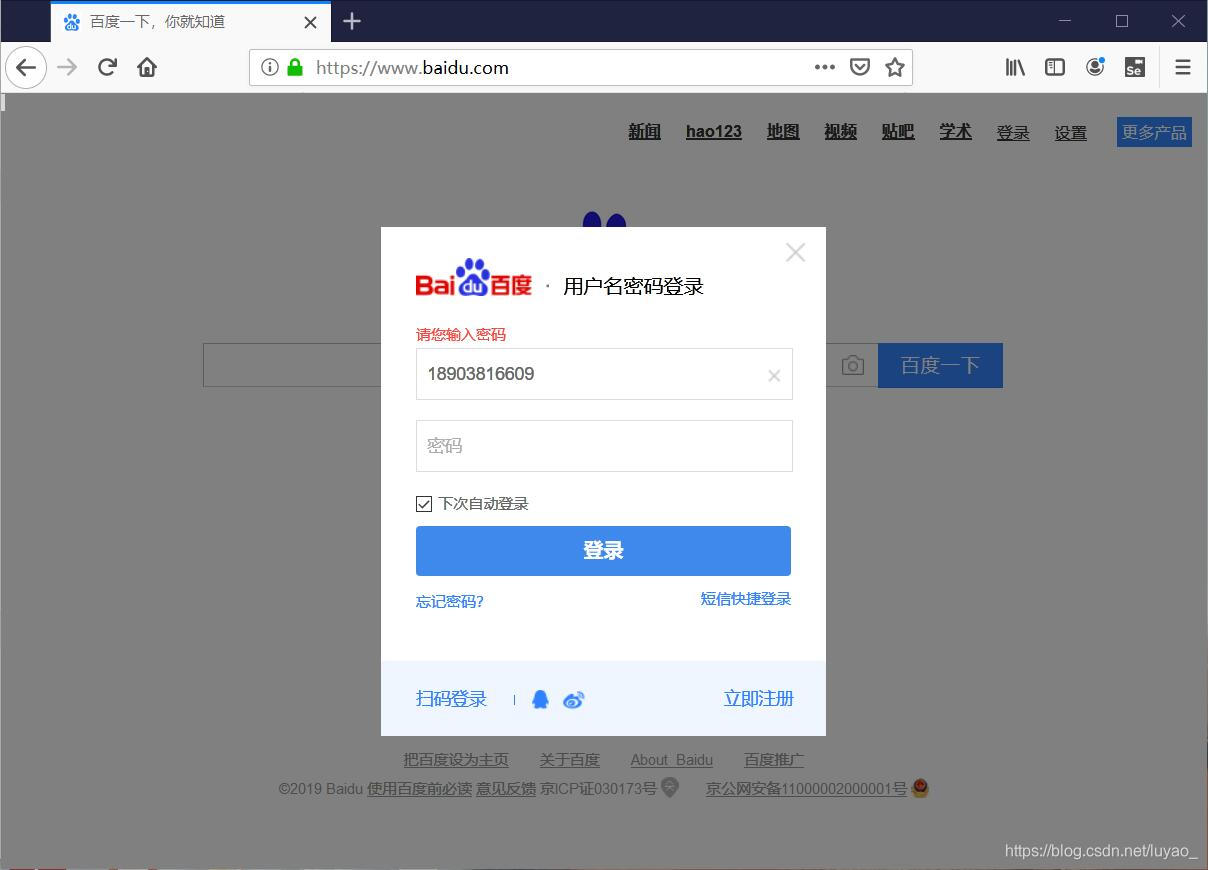Close the Baidu browser tab
Screen dimensions: 1208x870
[x=310, y=22]
